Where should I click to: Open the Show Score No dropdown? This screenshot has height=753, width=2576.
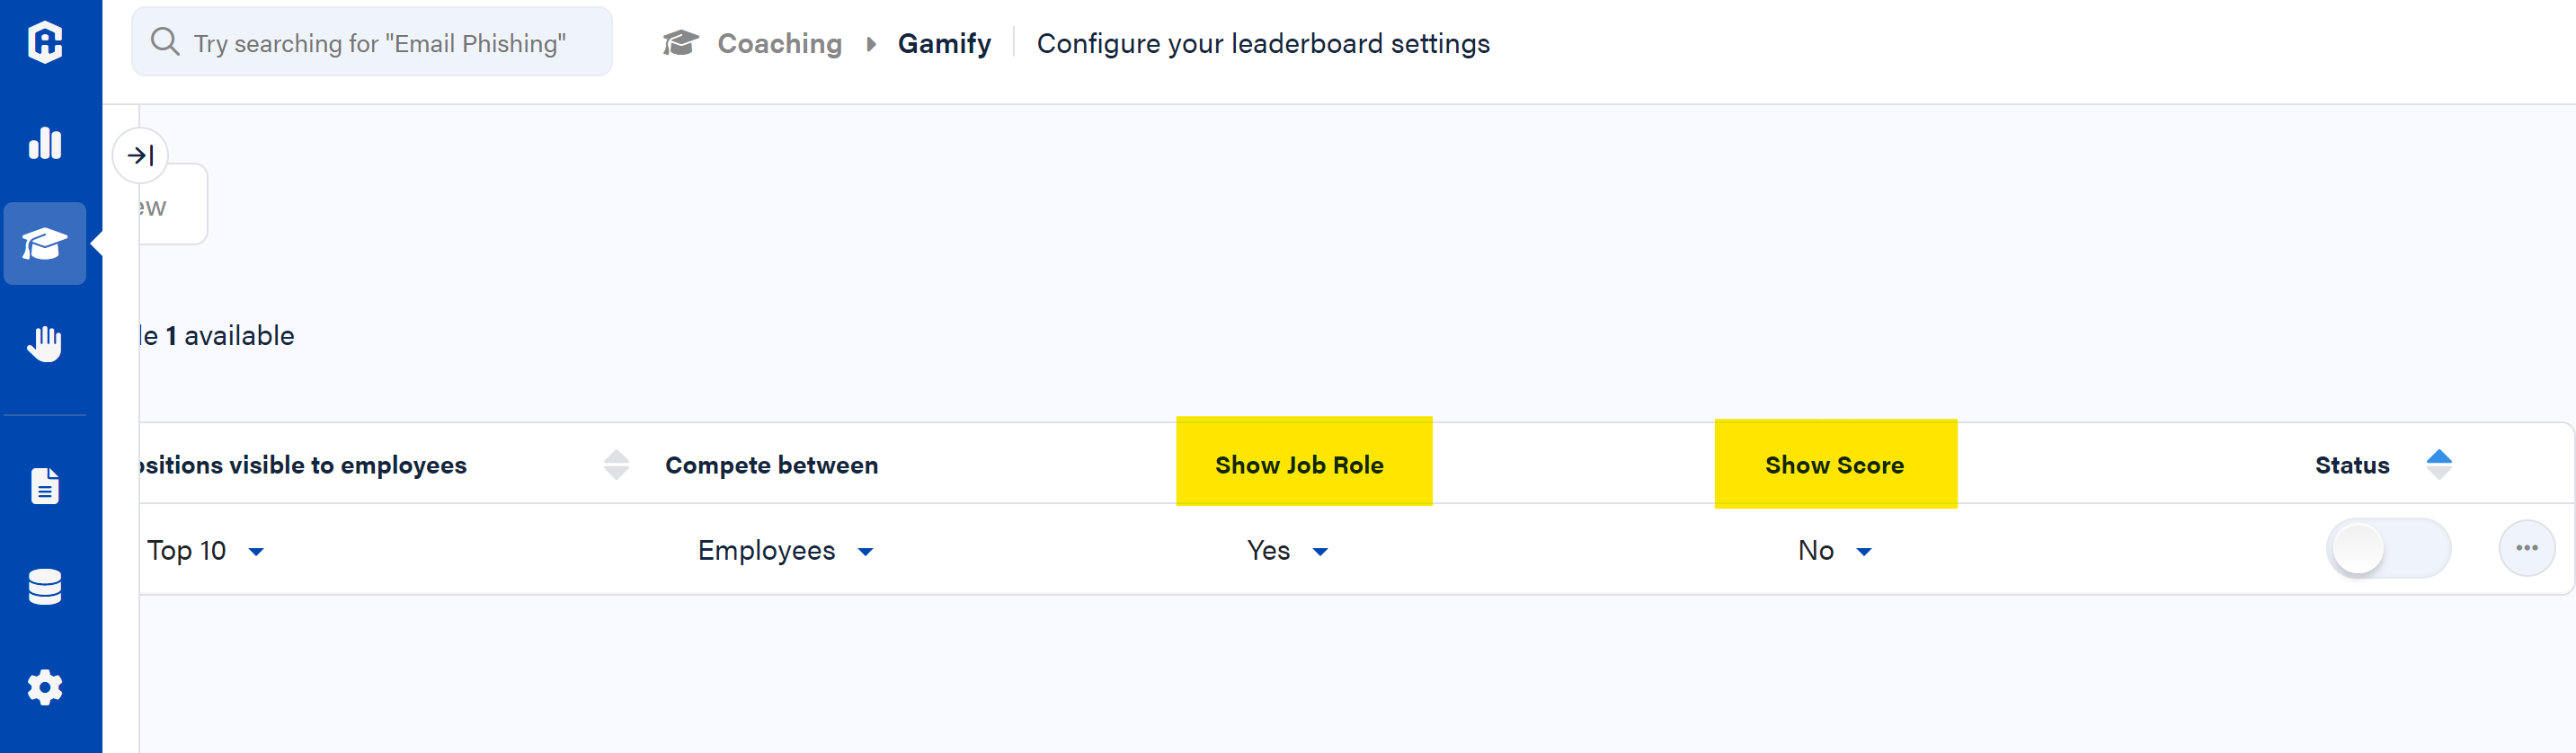tap(1834, 551)
